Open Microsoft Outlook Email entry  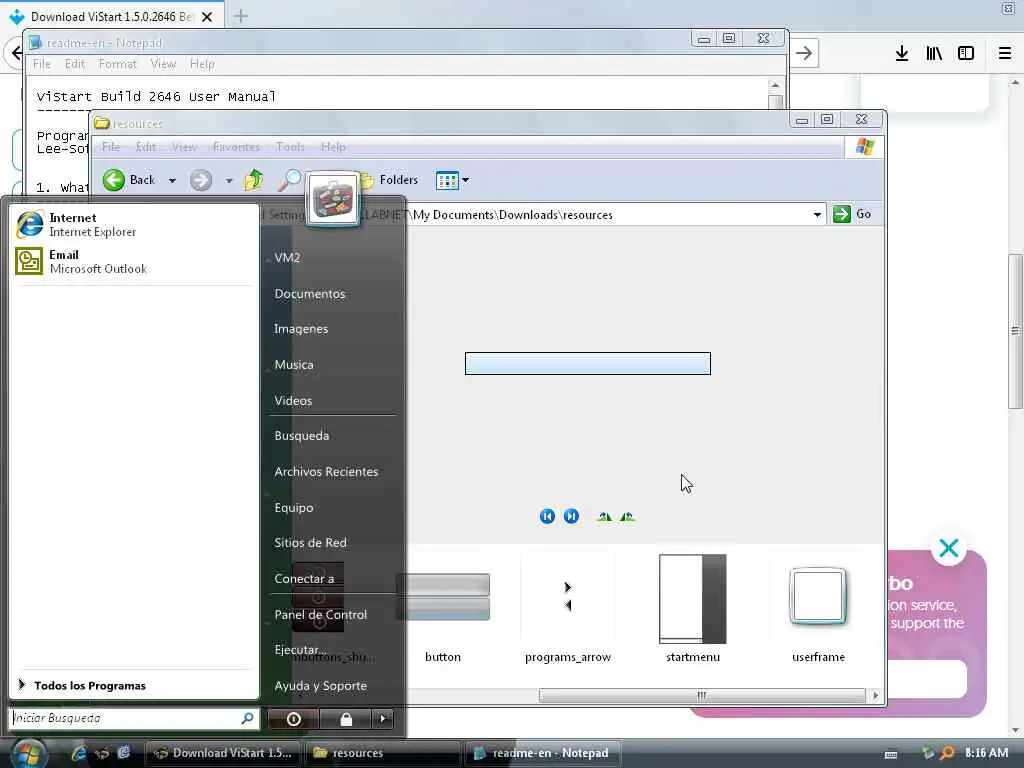[x=81, y=261]
